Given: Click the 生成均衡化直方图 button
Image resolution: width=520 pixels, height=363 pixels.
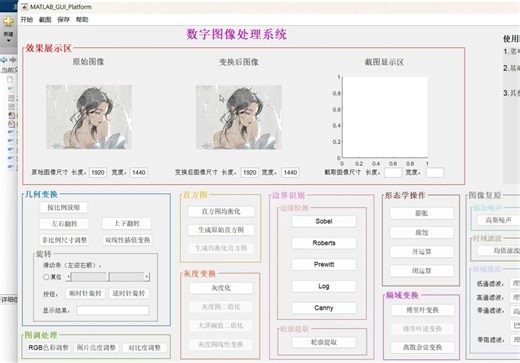Looking at the screenshot, I should 221,248.
